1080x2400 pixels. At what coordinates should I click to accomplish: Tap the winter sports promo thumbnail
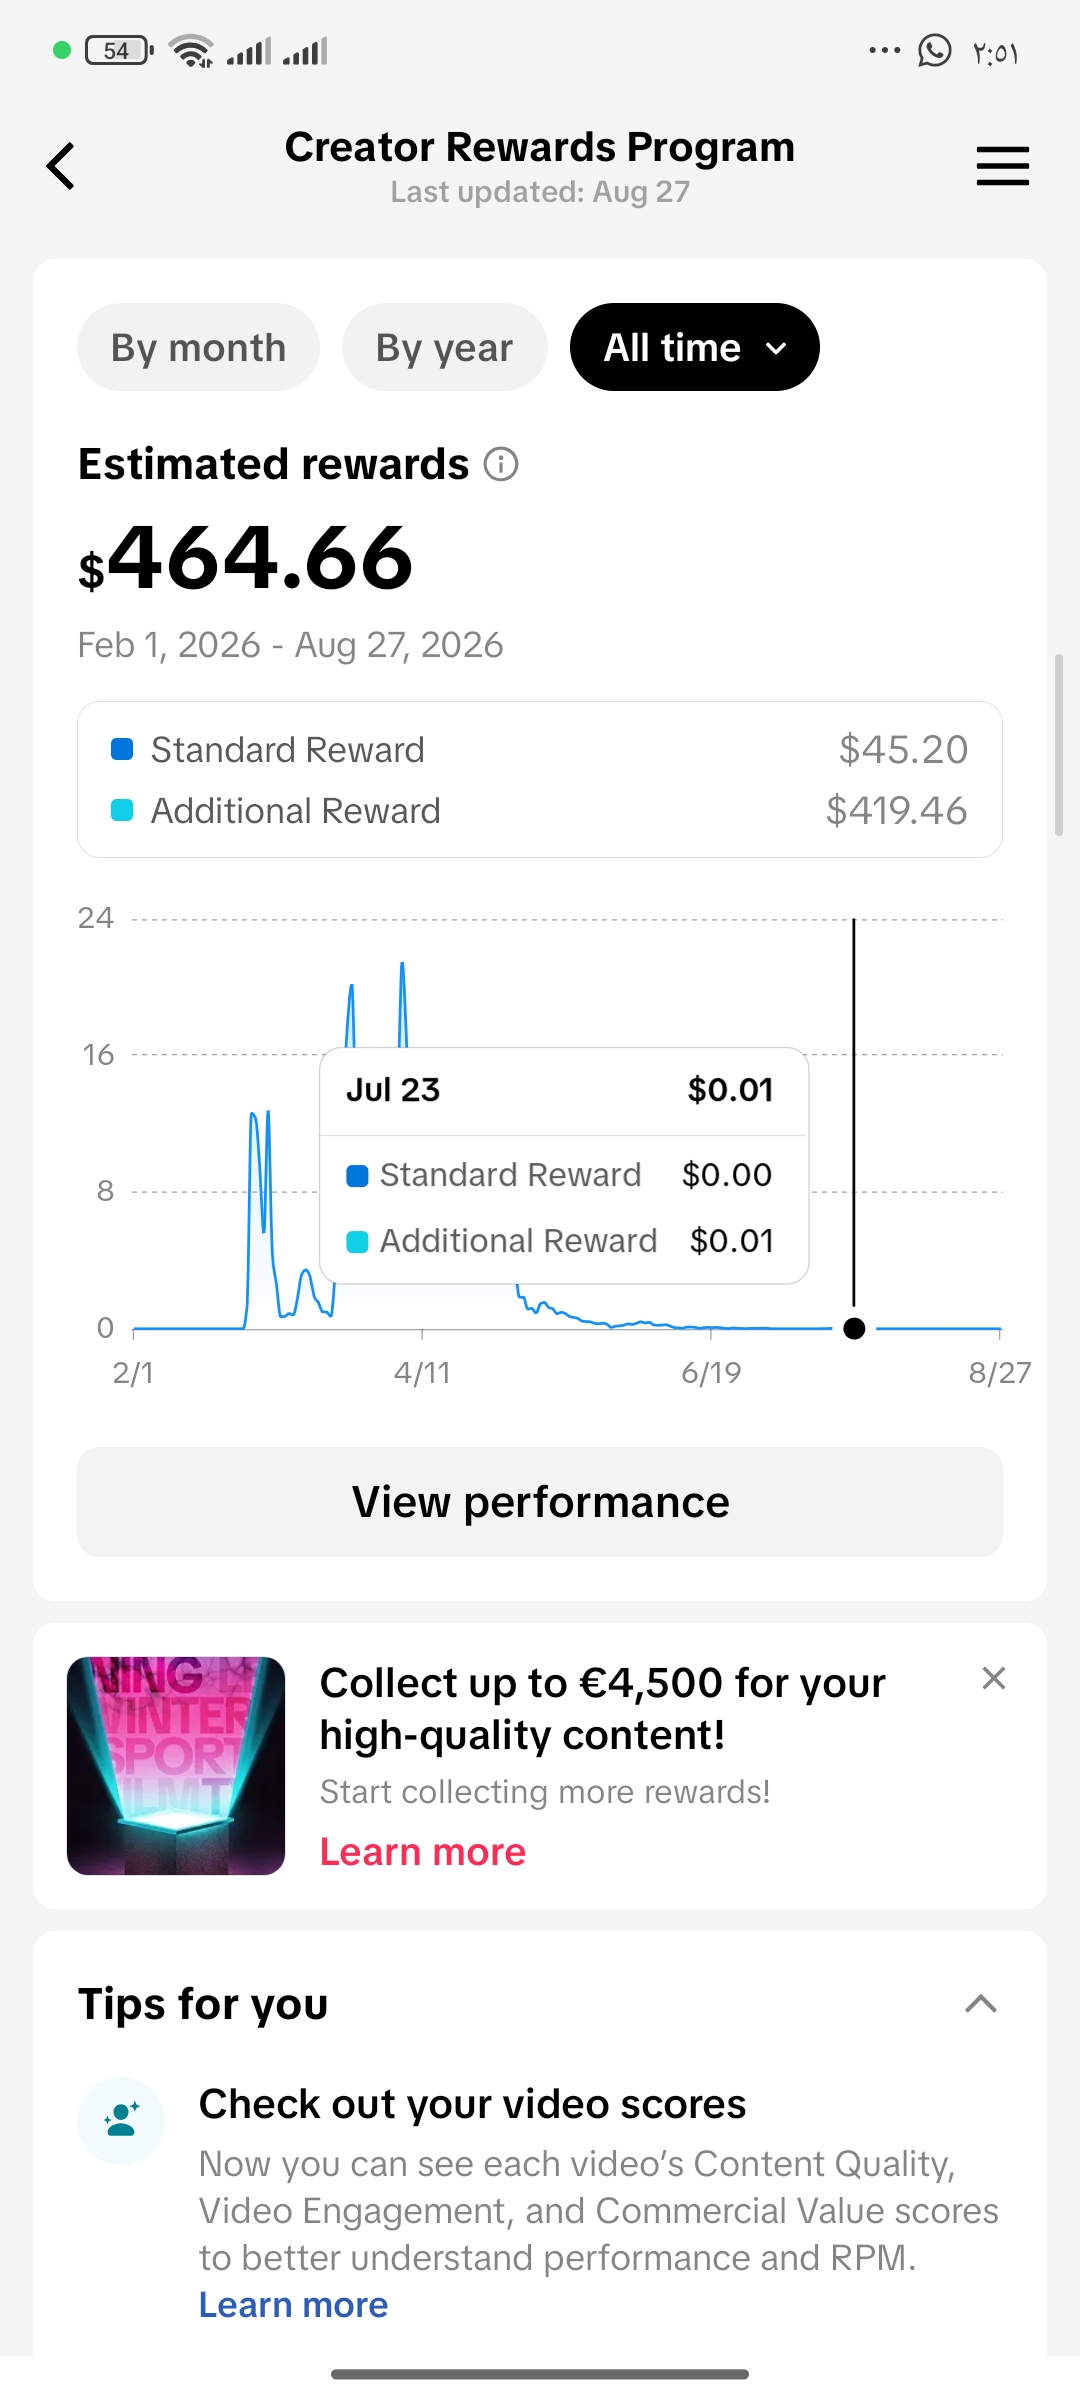[176, 1765]
